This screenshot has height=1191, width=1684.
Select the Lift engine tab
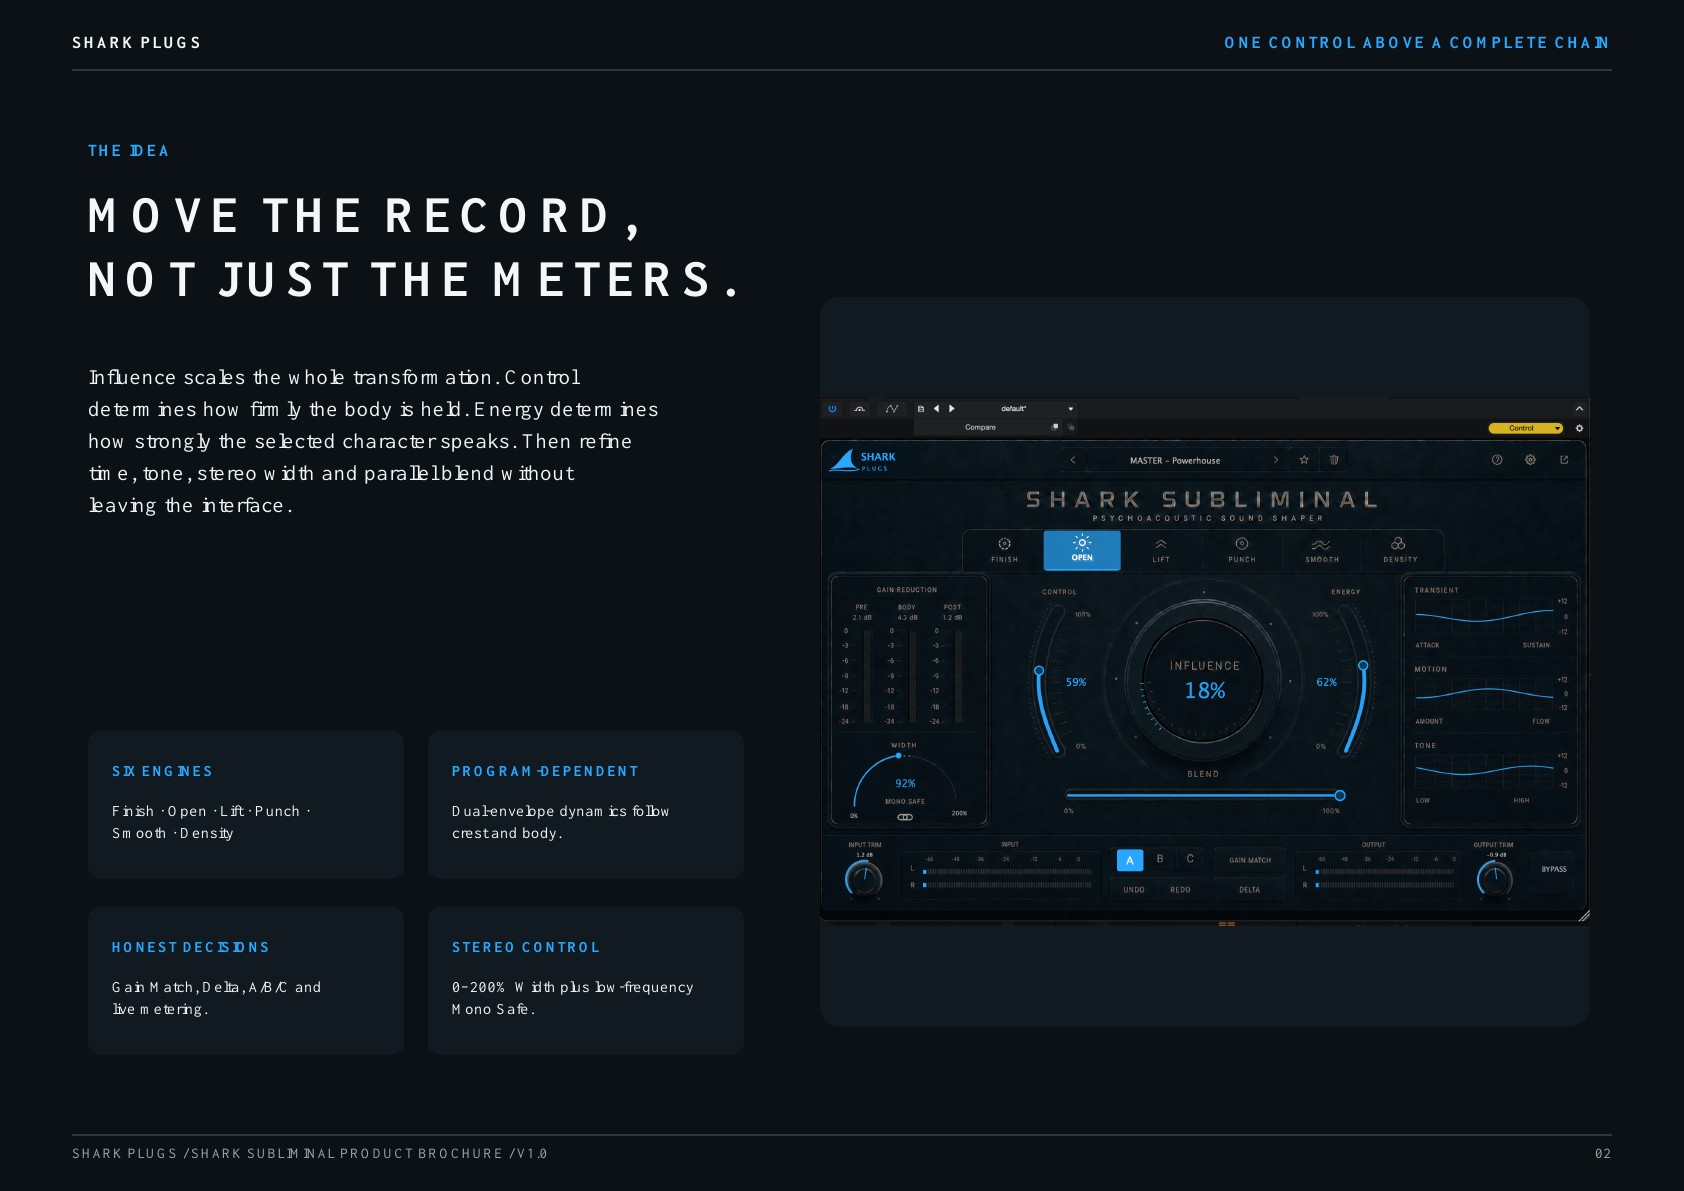(1161, 550)
